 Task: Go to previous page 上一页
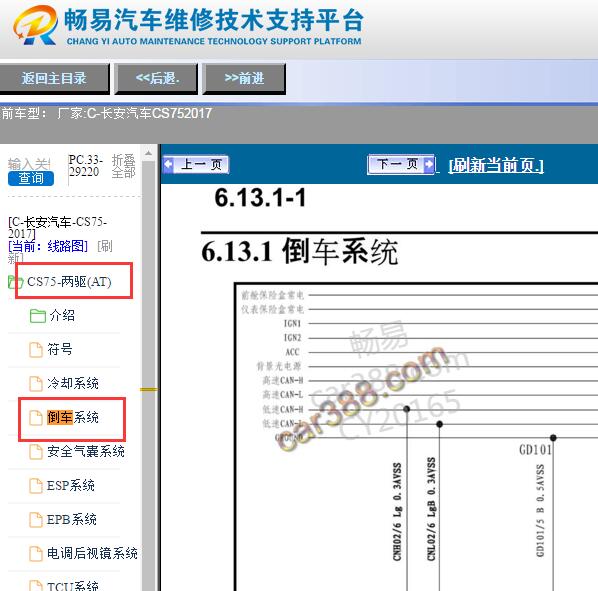click(196, 165)
